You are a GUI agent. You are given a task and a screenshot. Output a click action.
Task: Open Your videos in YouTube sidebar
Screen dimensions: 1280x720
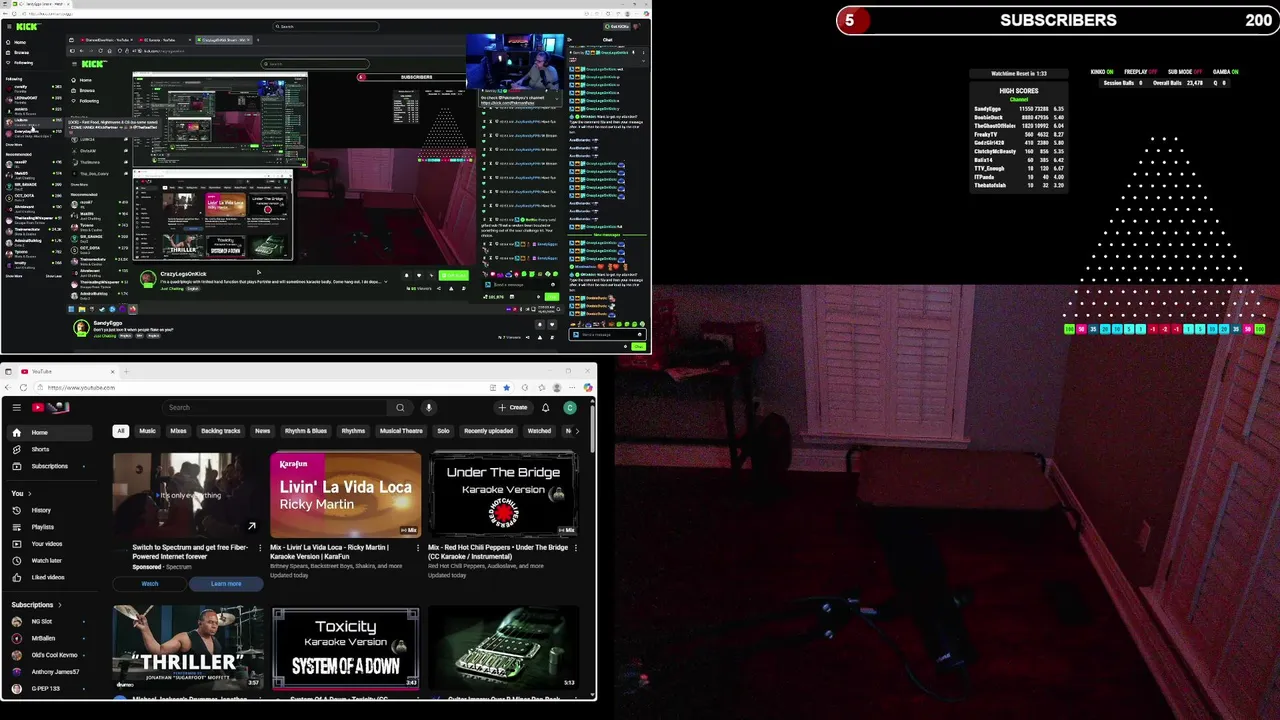tap(46, 544)
